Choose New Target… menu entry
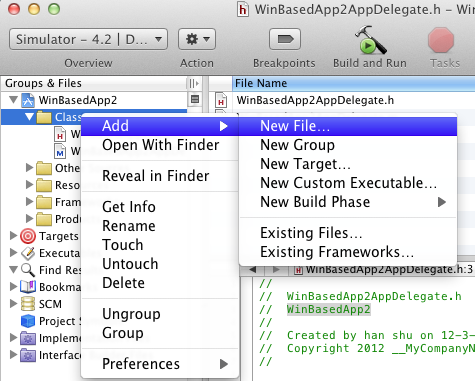The height and width of the screenshot is (381, 475). [348, 164]
